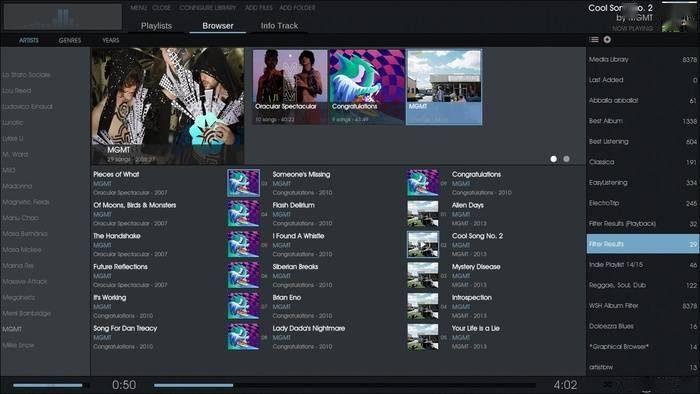This screenshot has width=700, height=394.
Task: Open the Oracular Spectacular album cover
Action: [290, 87]
